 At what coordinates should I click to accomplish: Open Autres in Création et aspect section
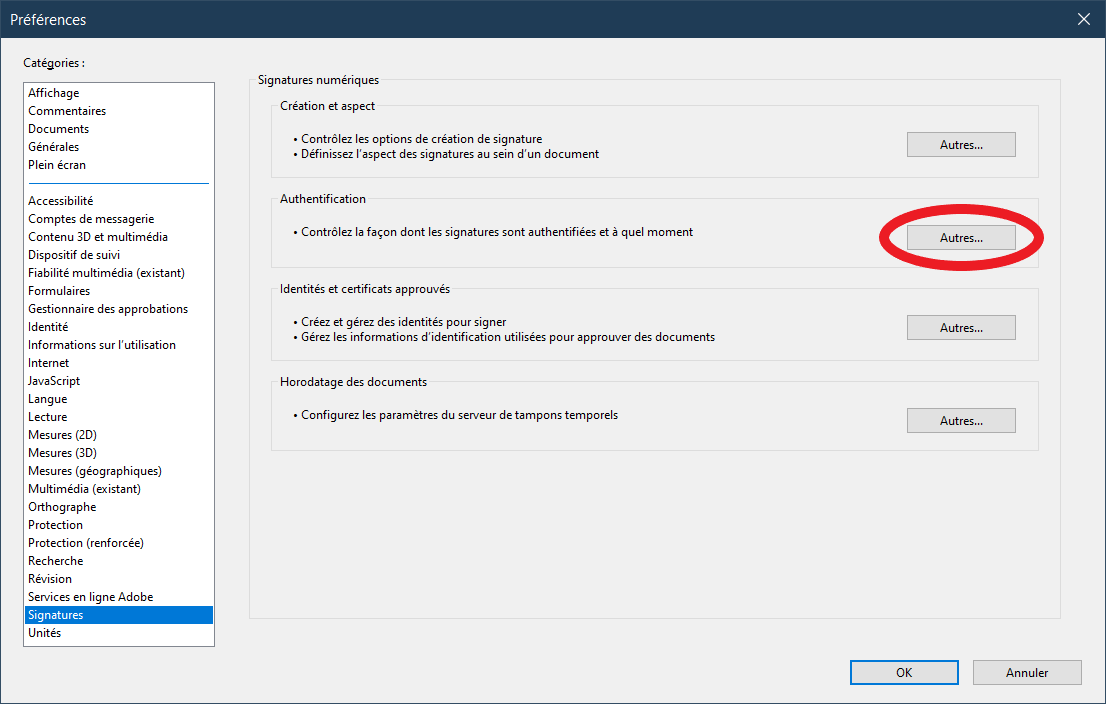tap(961, 144)
